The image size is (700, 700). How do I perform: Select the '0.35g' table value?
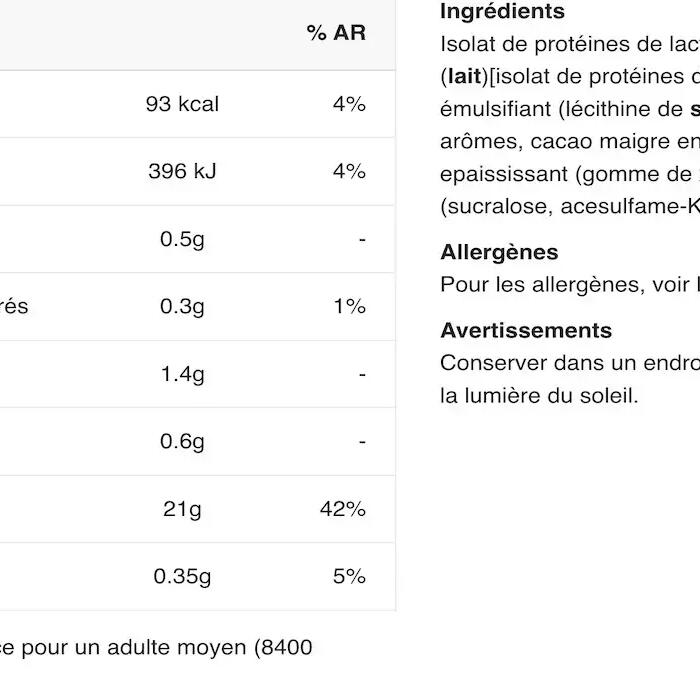click(182, 576)
